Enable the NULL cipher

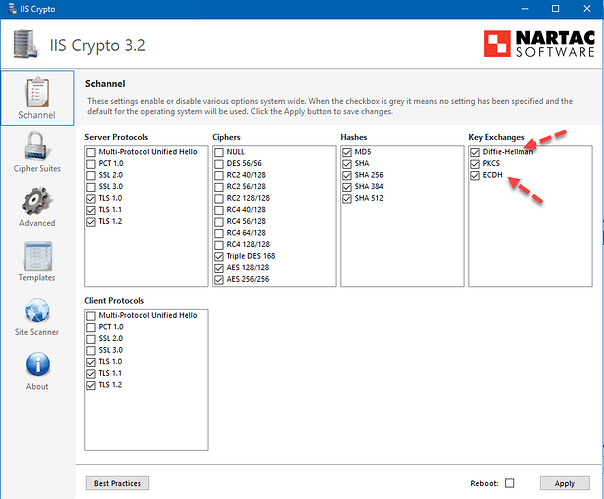(x=219, y=152)
